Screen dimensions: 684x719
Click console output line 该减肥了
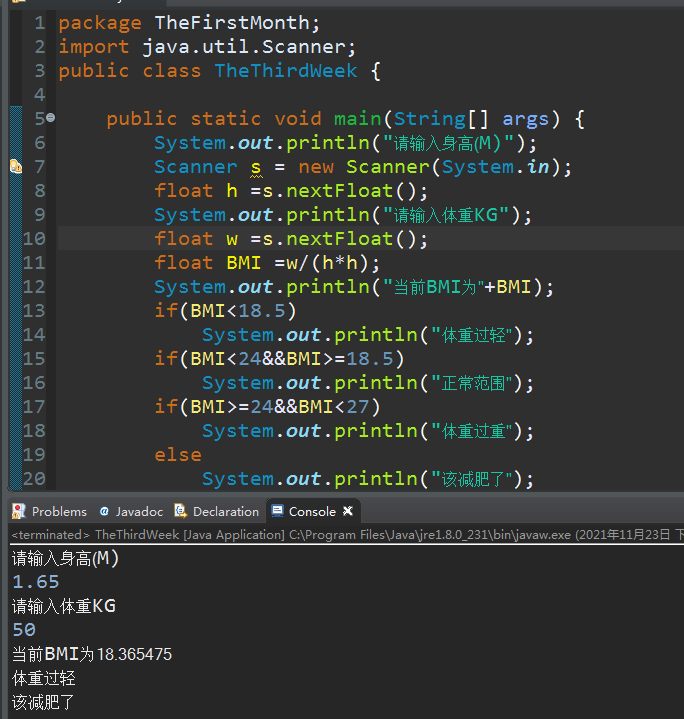(x=43, y=702)
